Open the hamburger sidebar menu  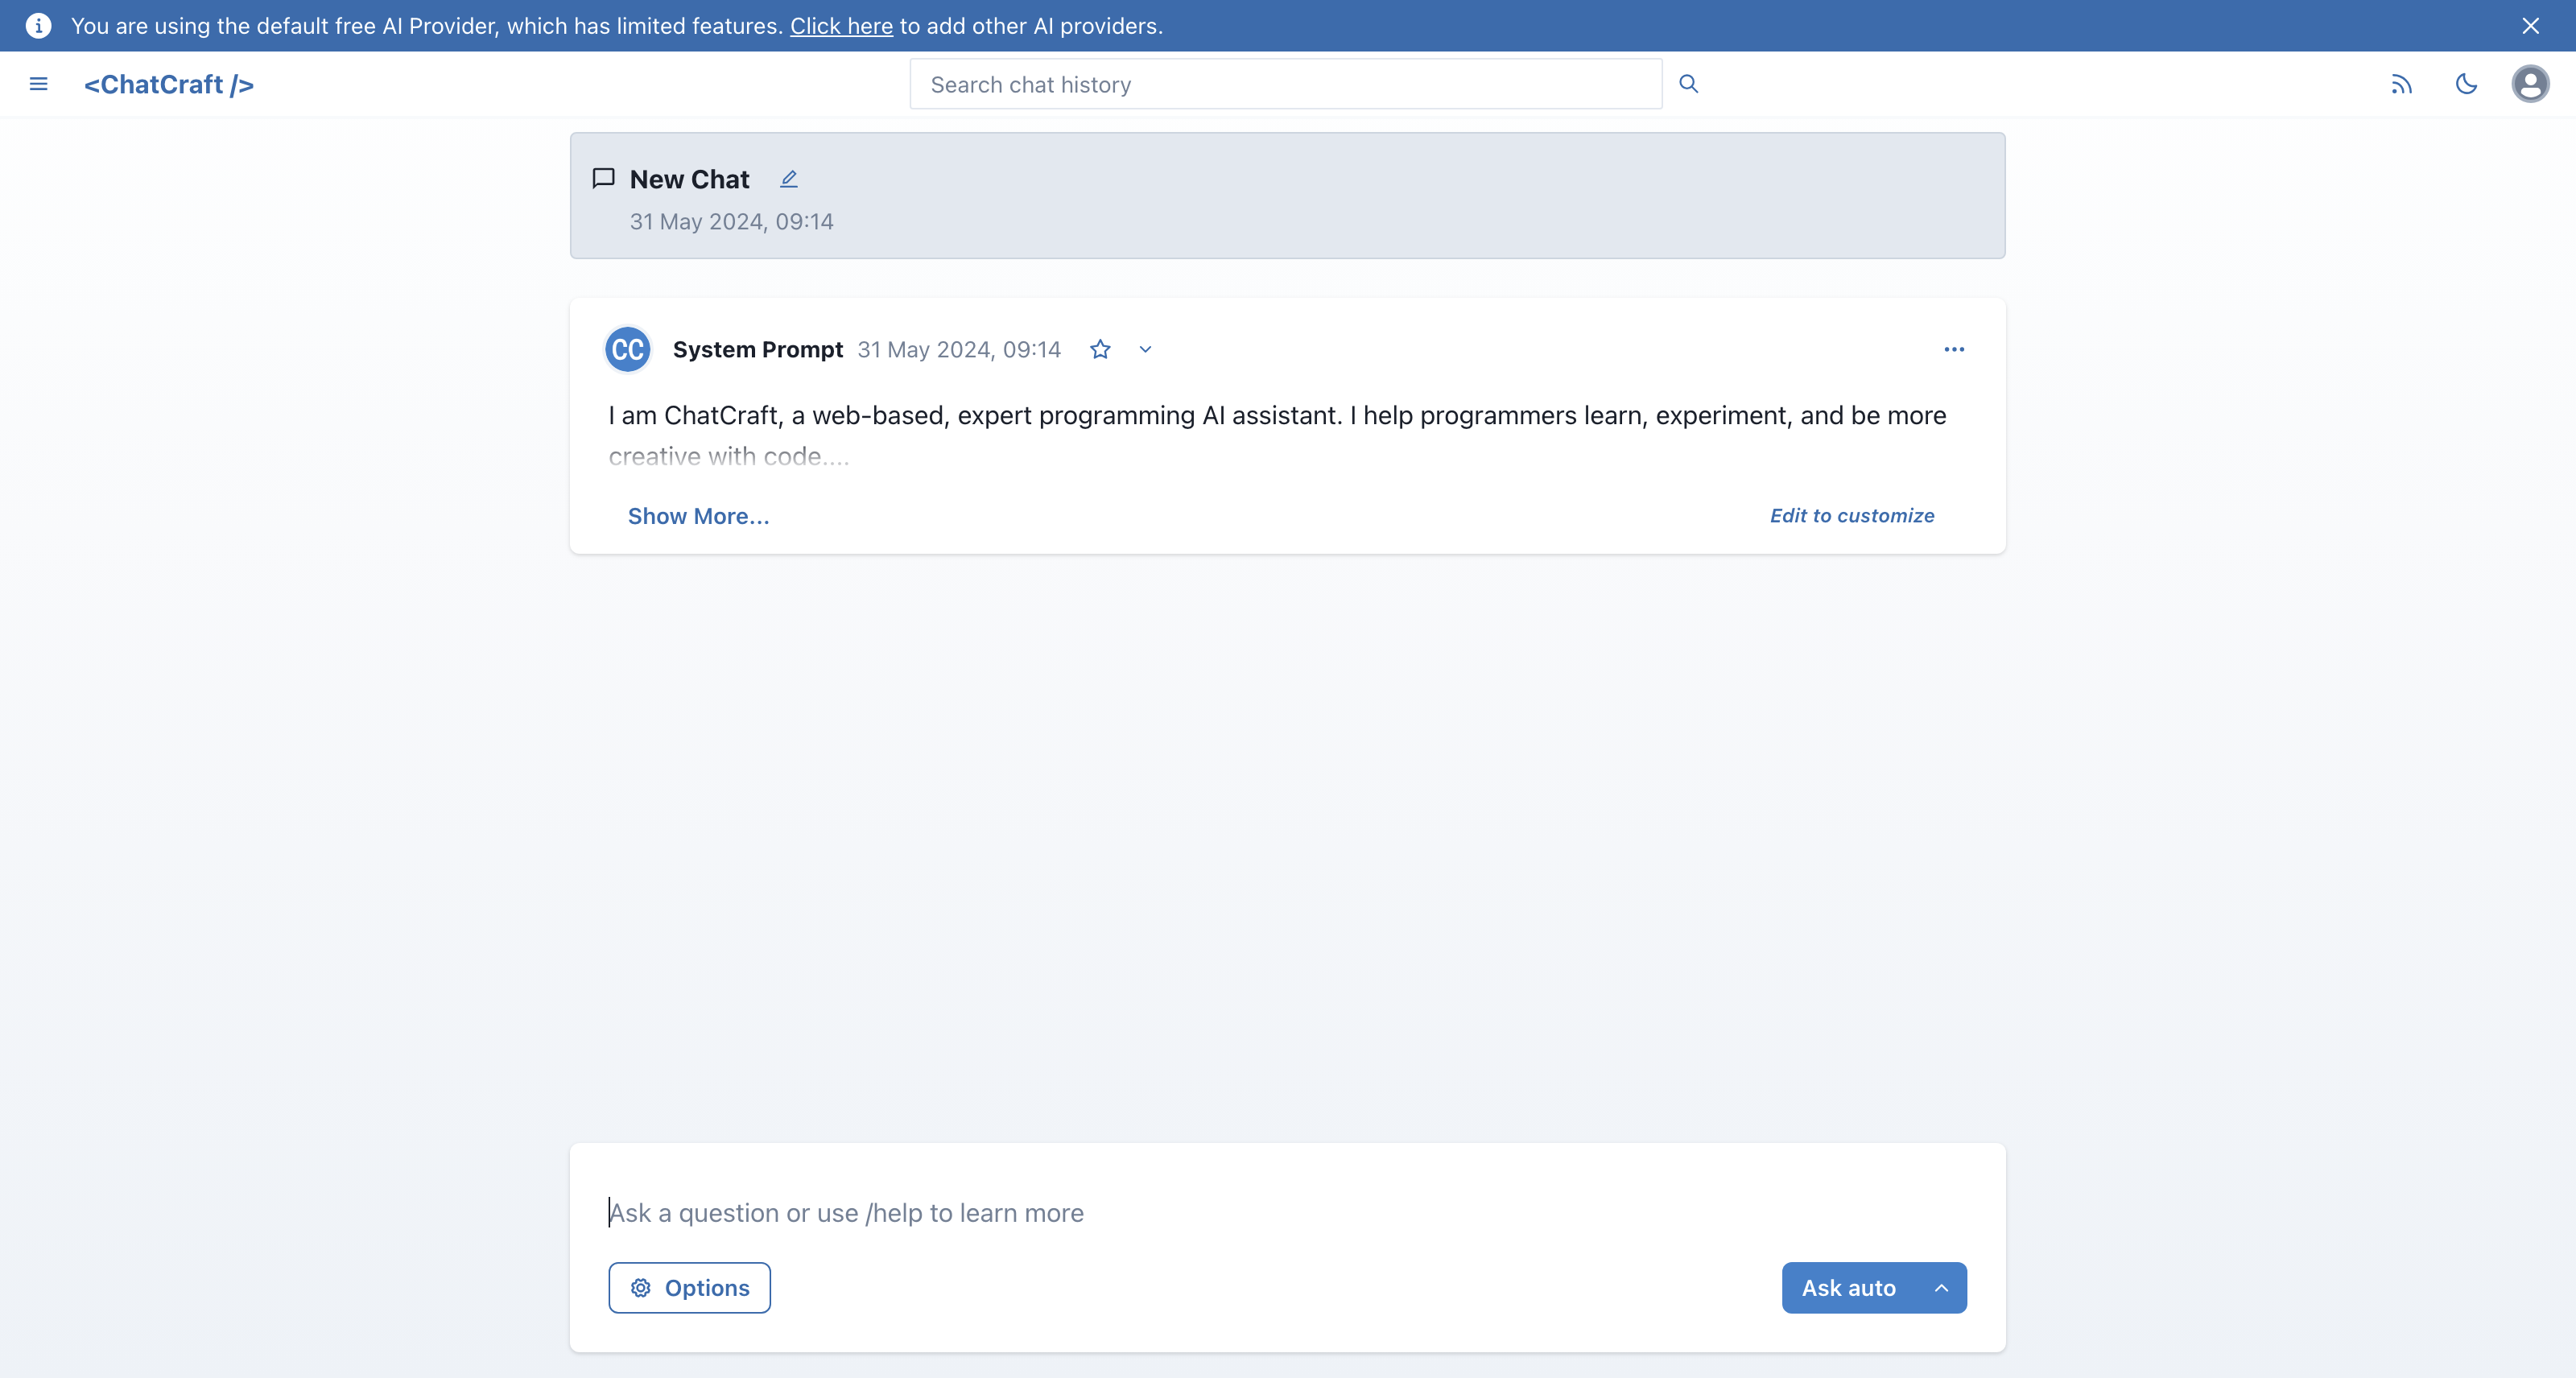pos(39,84)
